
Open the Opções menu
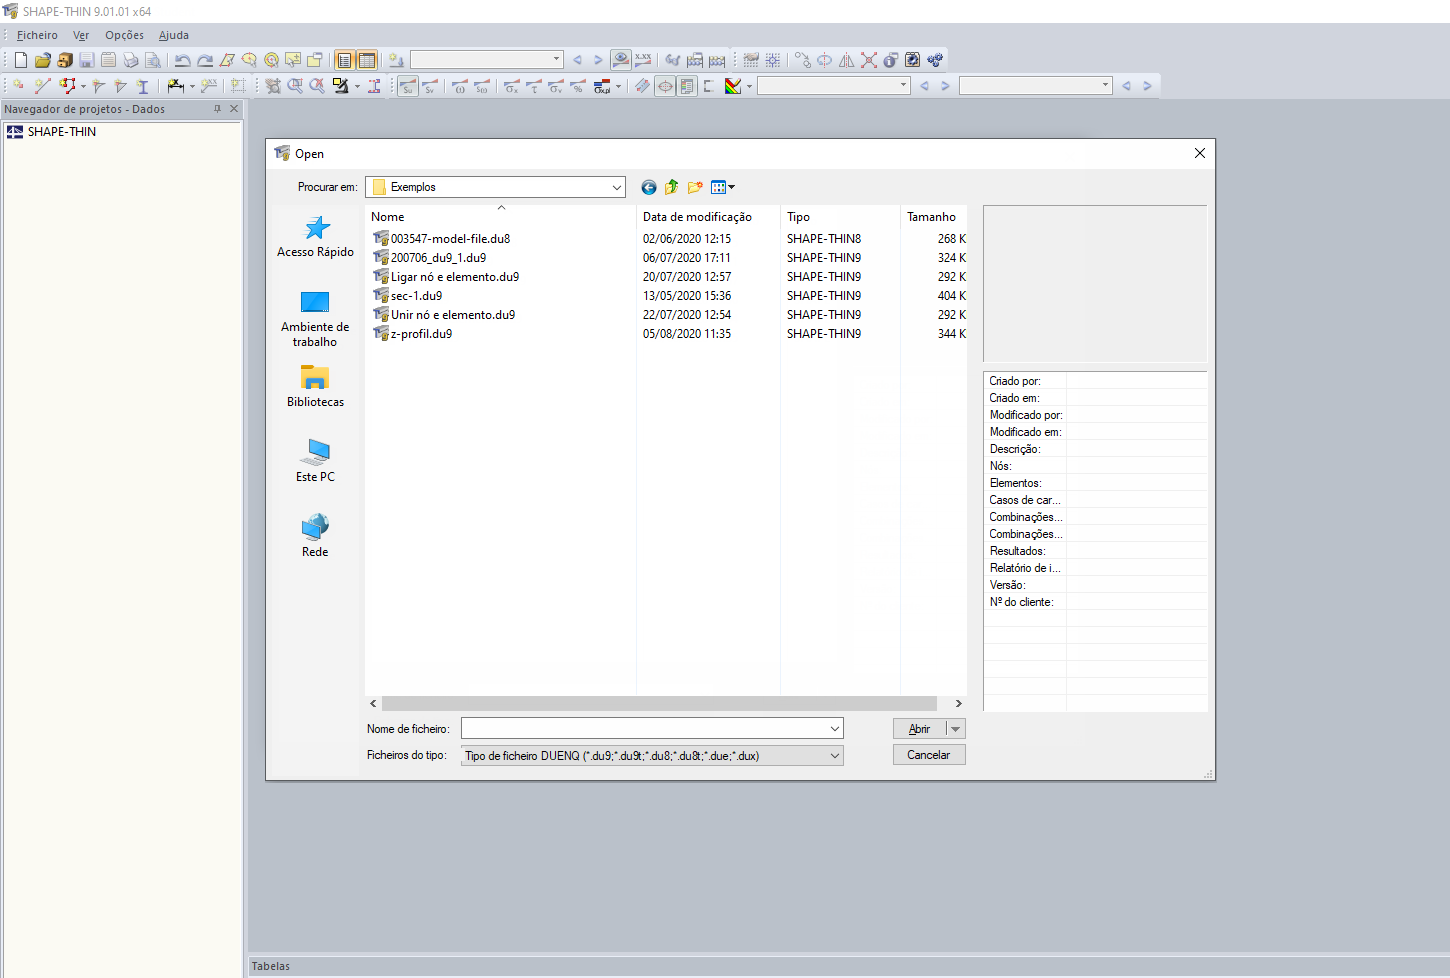(x=124, y=35)
